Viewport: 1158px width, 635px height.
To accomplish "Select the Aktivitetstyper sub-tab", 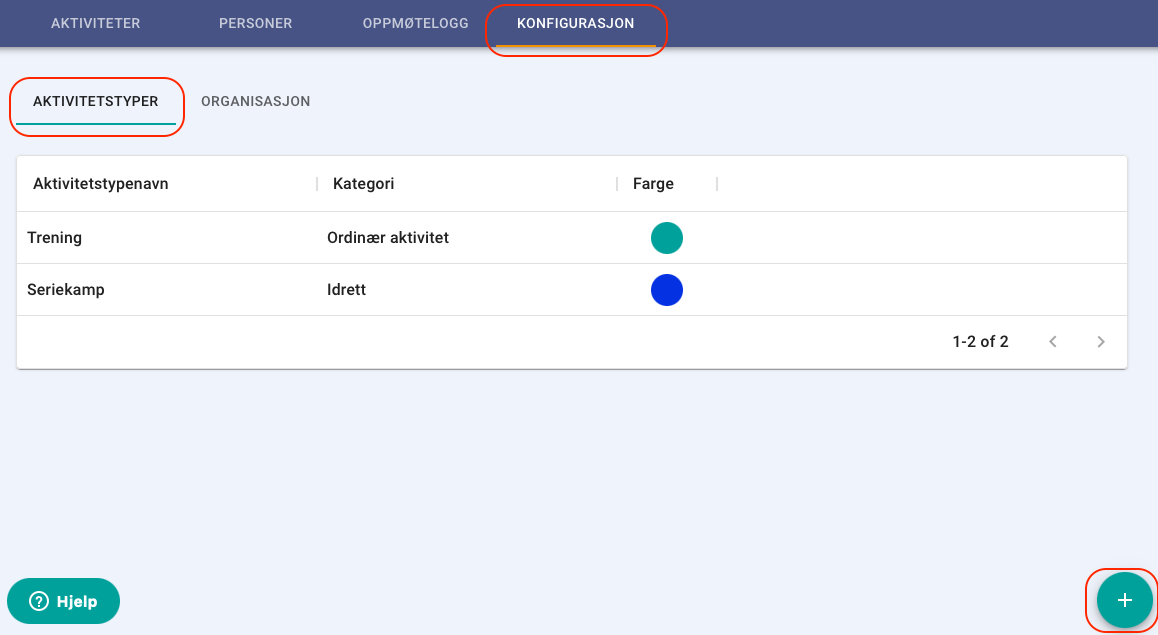I will pos(96,101).
